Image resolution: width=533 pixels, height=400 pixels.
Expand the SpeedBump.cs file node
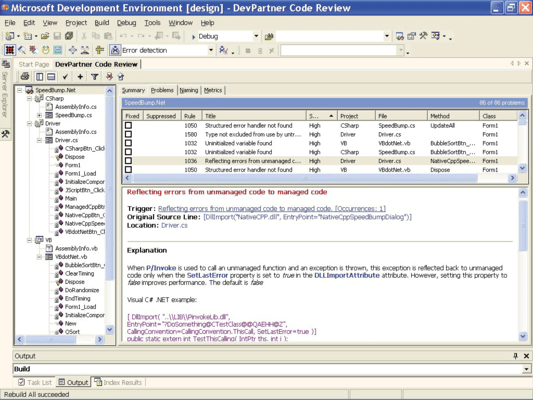coord(39,115)
